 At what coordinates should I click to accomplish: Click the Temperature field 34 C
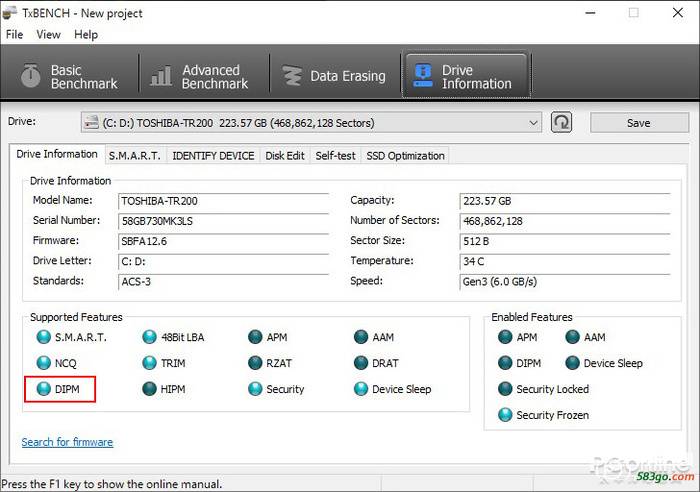565,261
